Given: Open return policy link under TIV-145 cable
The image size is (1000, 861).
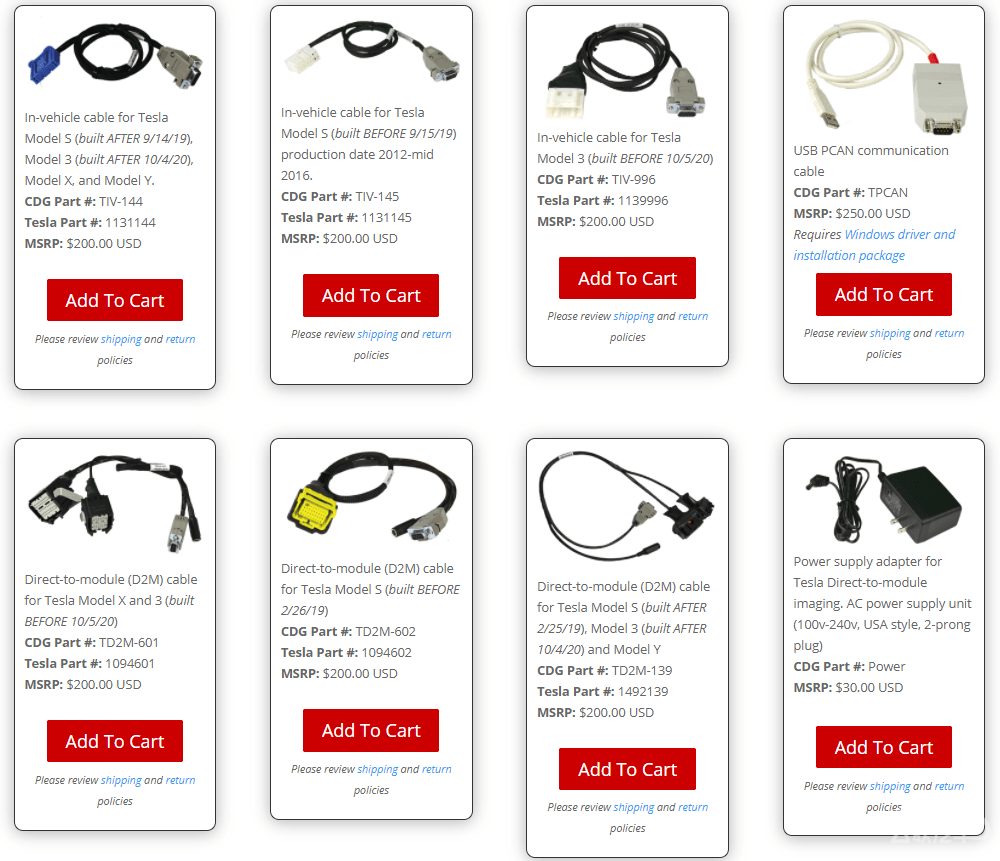Looking at the screenshot, I should 436,334.
